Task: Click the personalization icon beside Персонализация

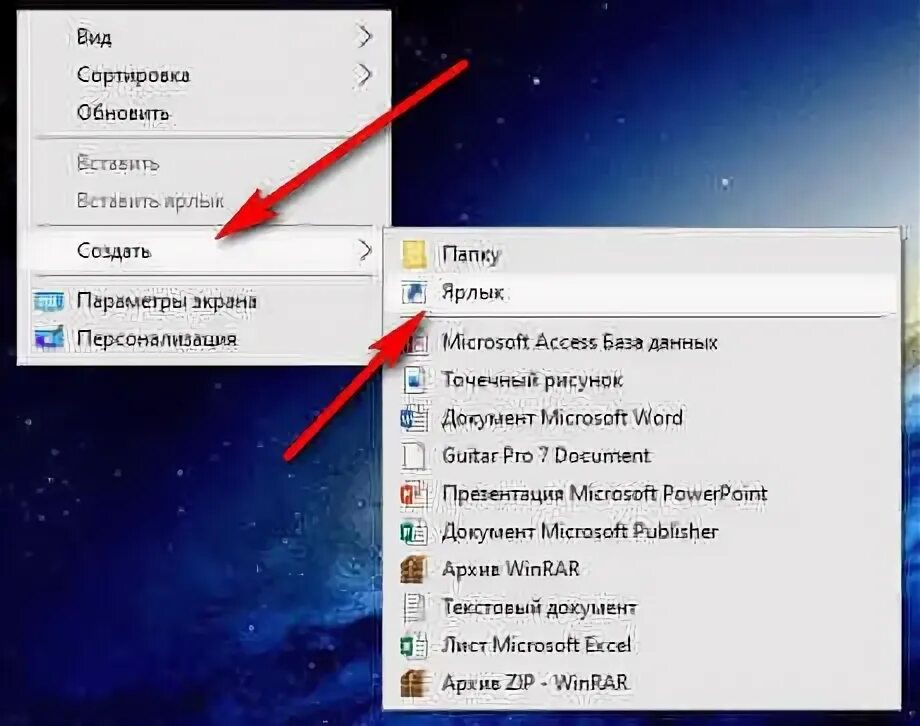Action: tap(49, 339)
